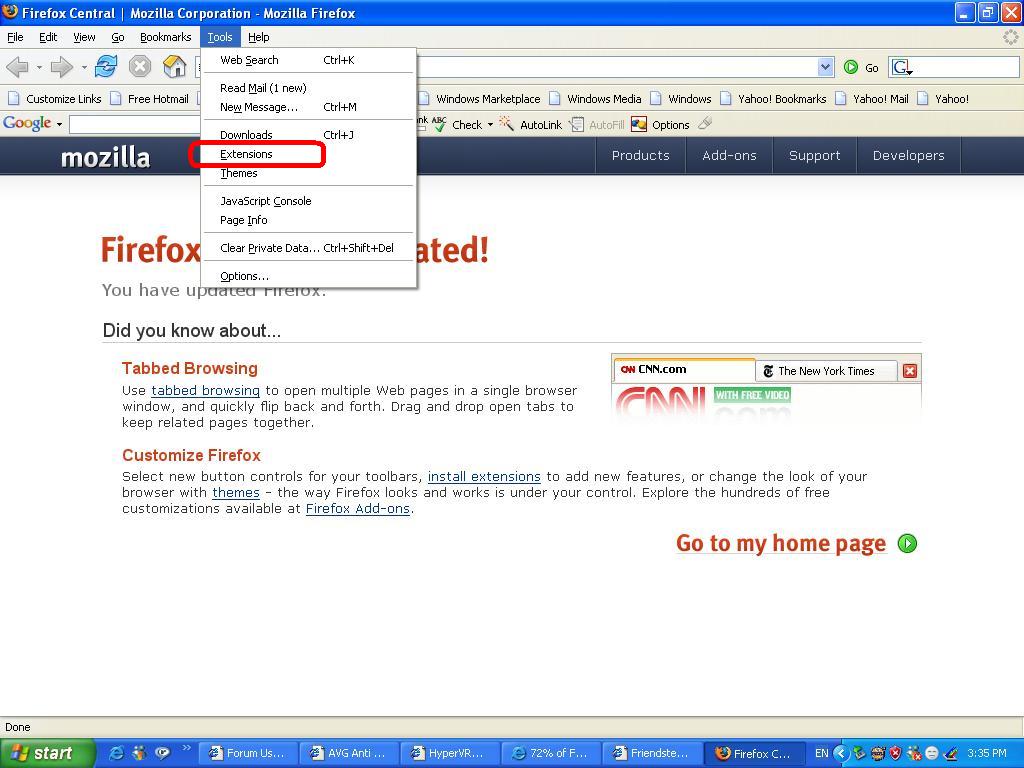Viewport: 1024px width, 768px height.
Task: Click the green arrow beside Go to my home page
Action: [907, 543]
